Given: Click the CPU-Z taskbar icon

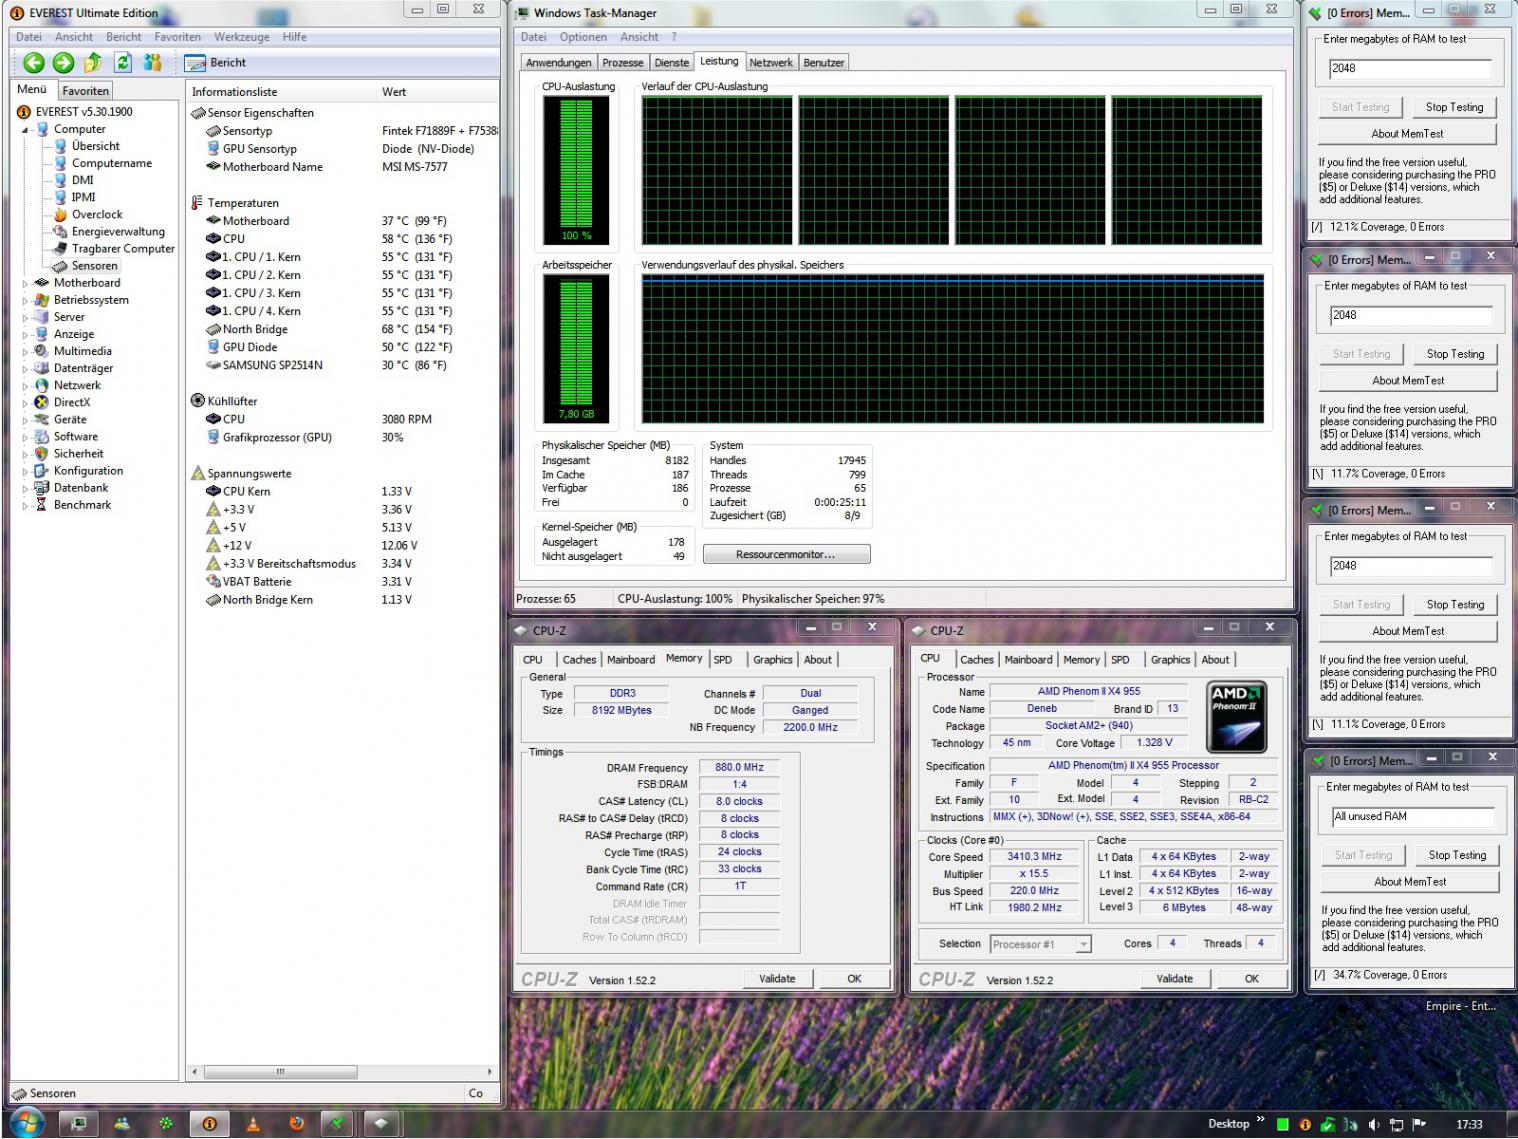Looking at the screenshot, I should (382, 1124).
